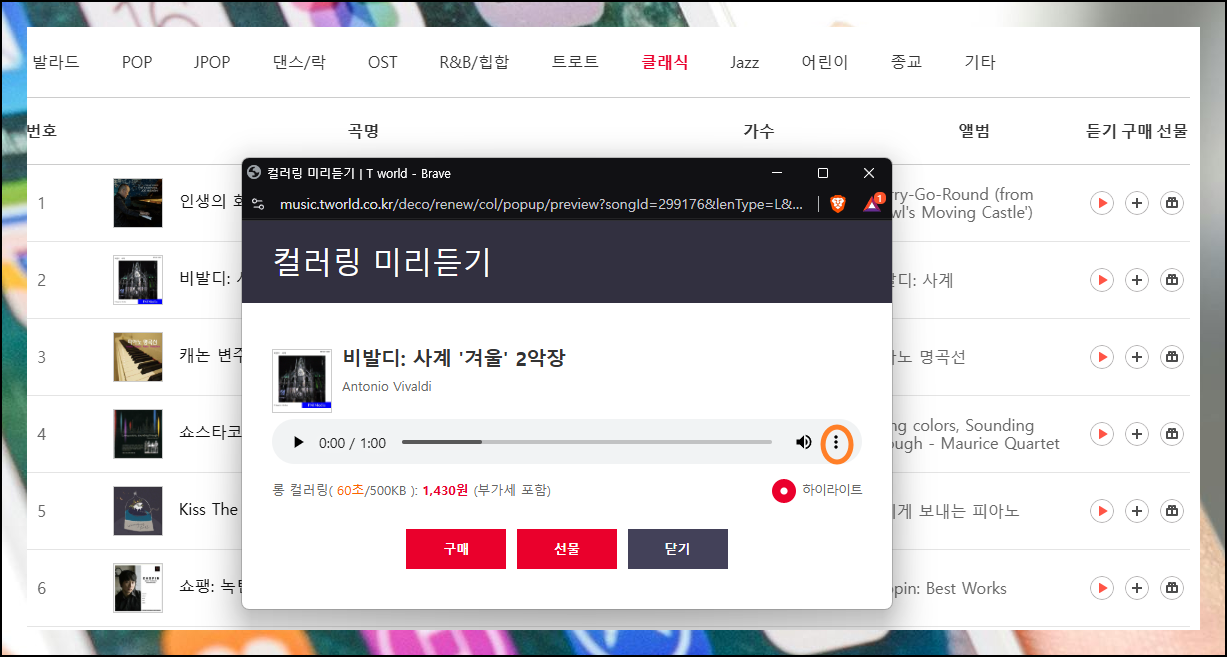The height and width of the screenshot is (657, 1227).
Task: Click album thumbnail of song 1
Action: [138, 203]
